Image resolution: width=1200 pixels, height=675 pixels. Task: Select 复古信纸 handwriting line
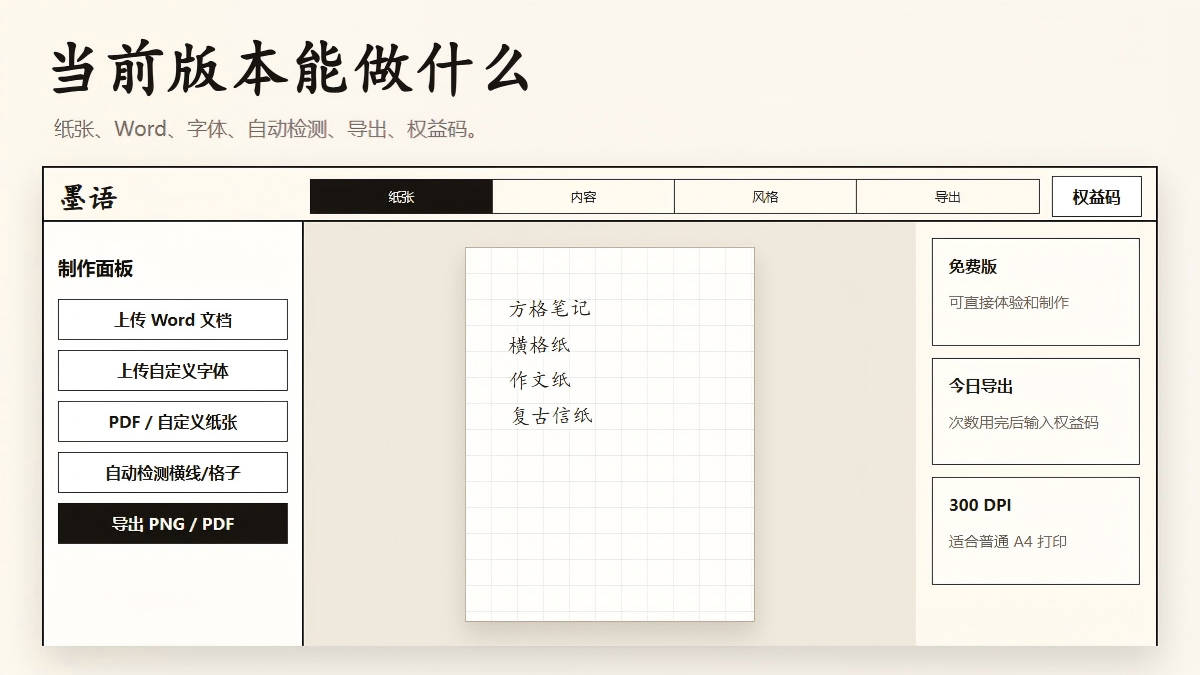pyautogui.click(x=552, y=415)
